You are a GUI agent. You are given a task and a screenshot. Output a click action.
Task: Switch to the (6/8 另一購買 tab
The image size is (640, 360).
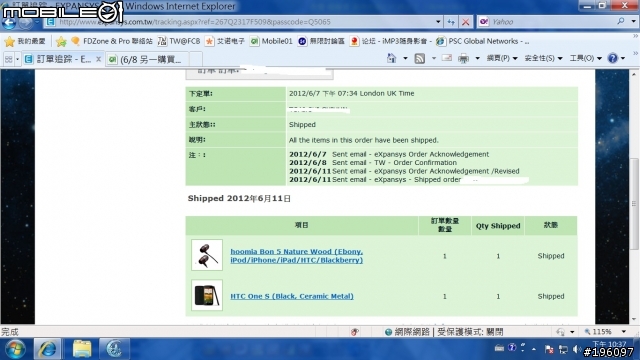click(x=147, y=60)
